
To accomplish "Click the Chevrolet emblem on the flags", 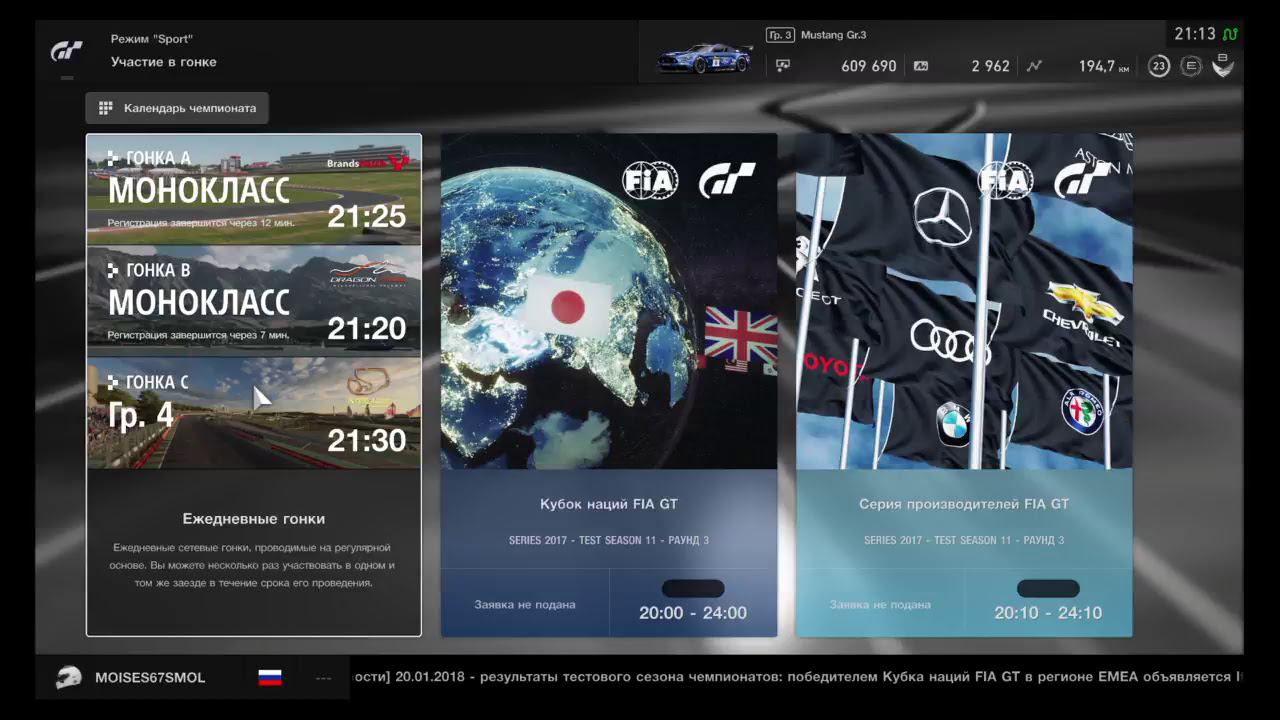I will (1083, 305).
